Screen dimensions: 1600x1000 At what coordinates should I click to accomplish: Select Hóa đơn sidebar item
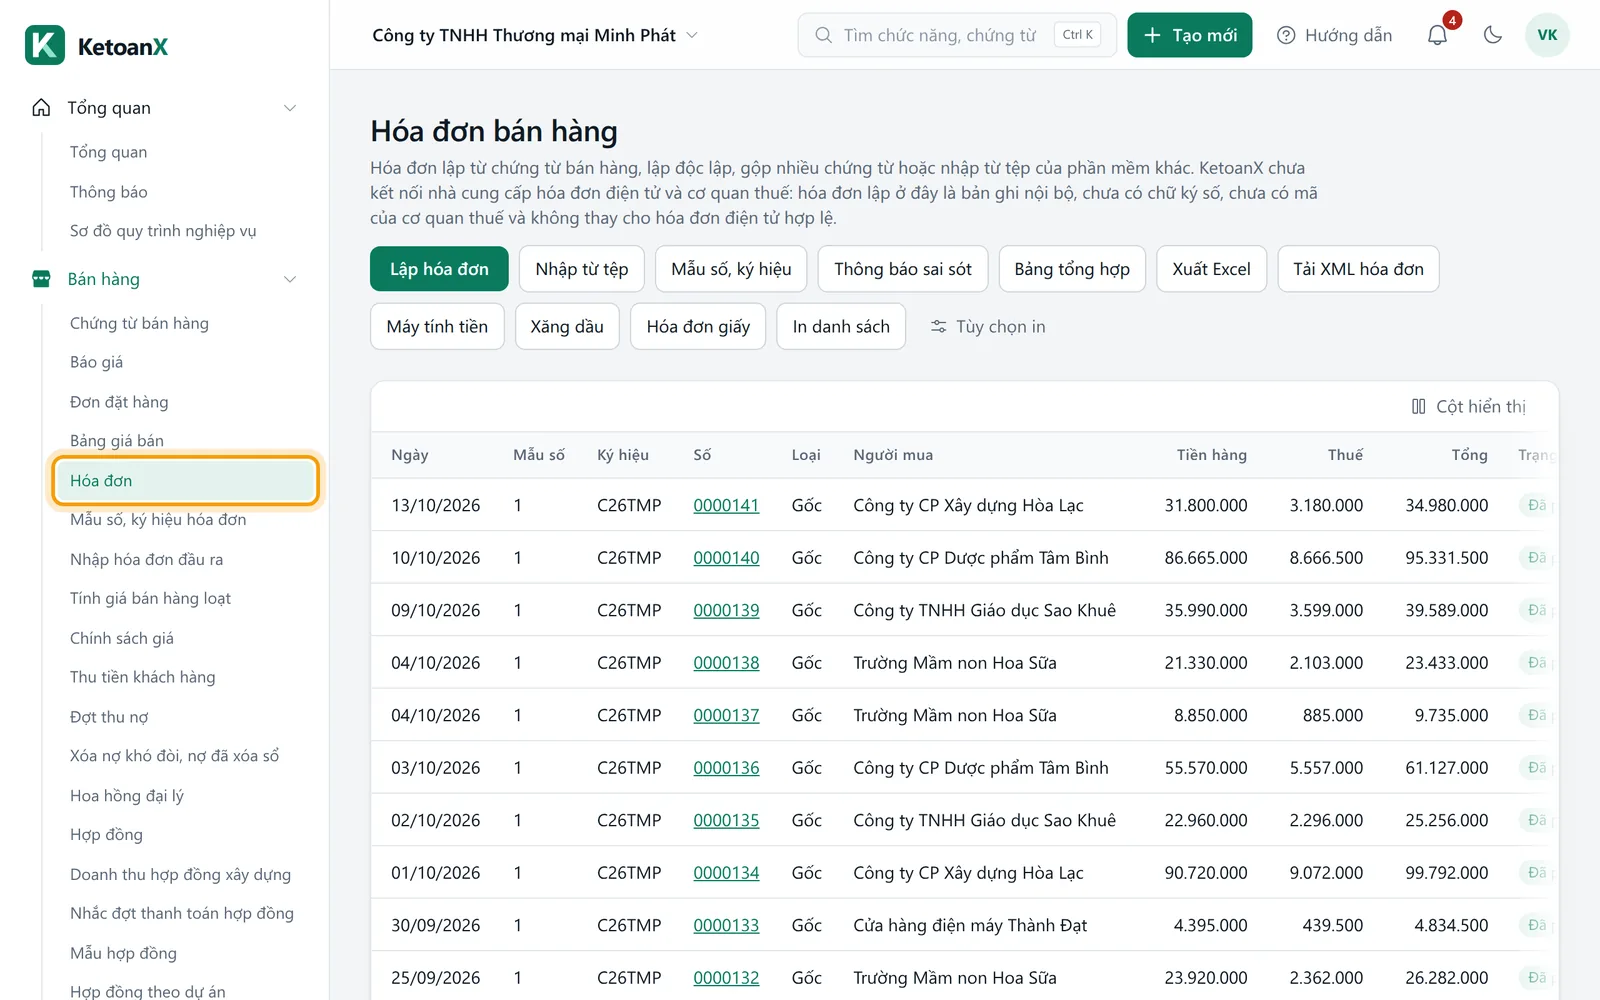pos(185,480)
